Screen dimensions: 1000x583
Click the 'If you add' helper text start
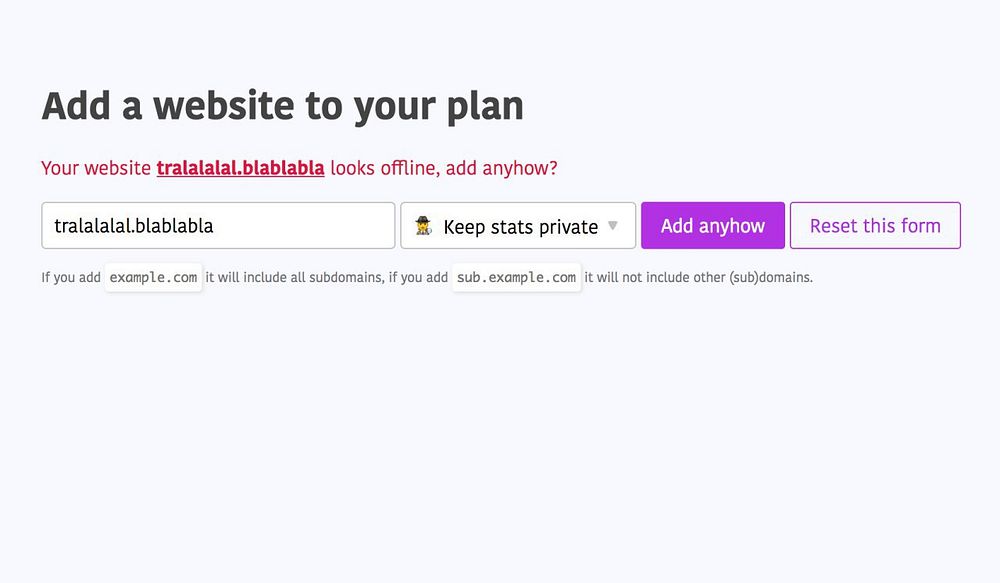pyautogui.click(x=71, y=277)
